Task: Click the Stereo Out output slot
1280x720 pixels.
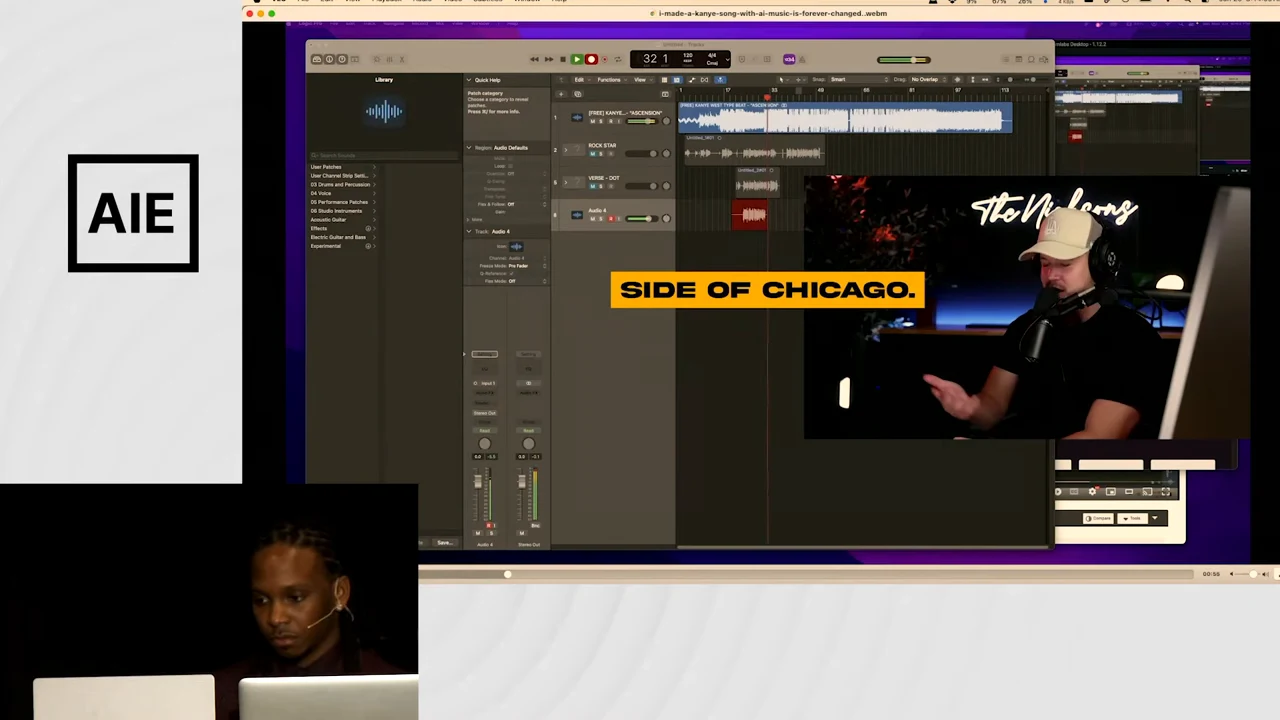Action: [x=485, y=413]
